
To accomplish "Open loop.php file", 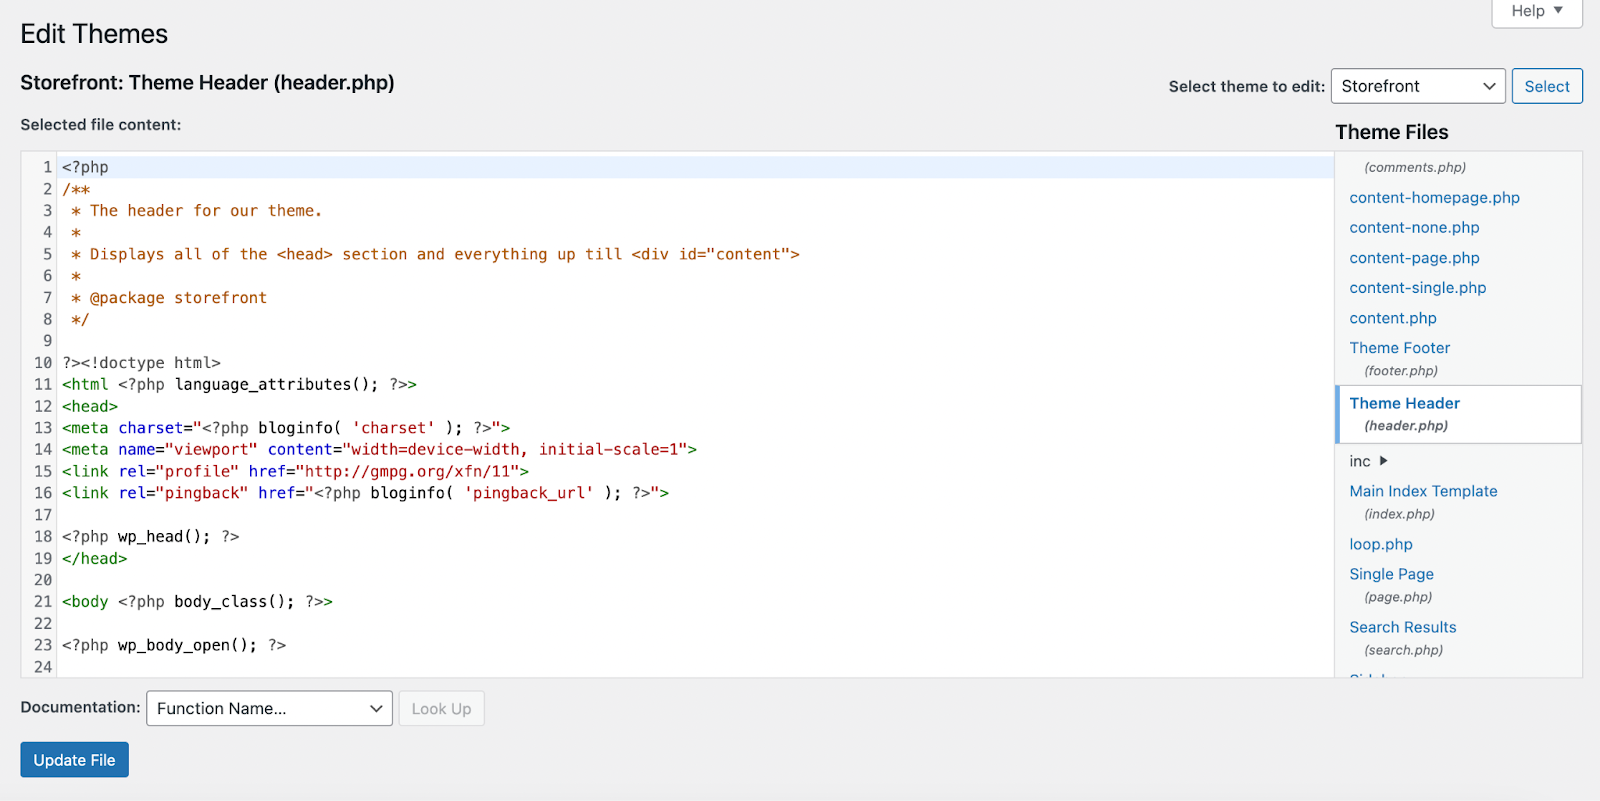I will click(1381, 544).
